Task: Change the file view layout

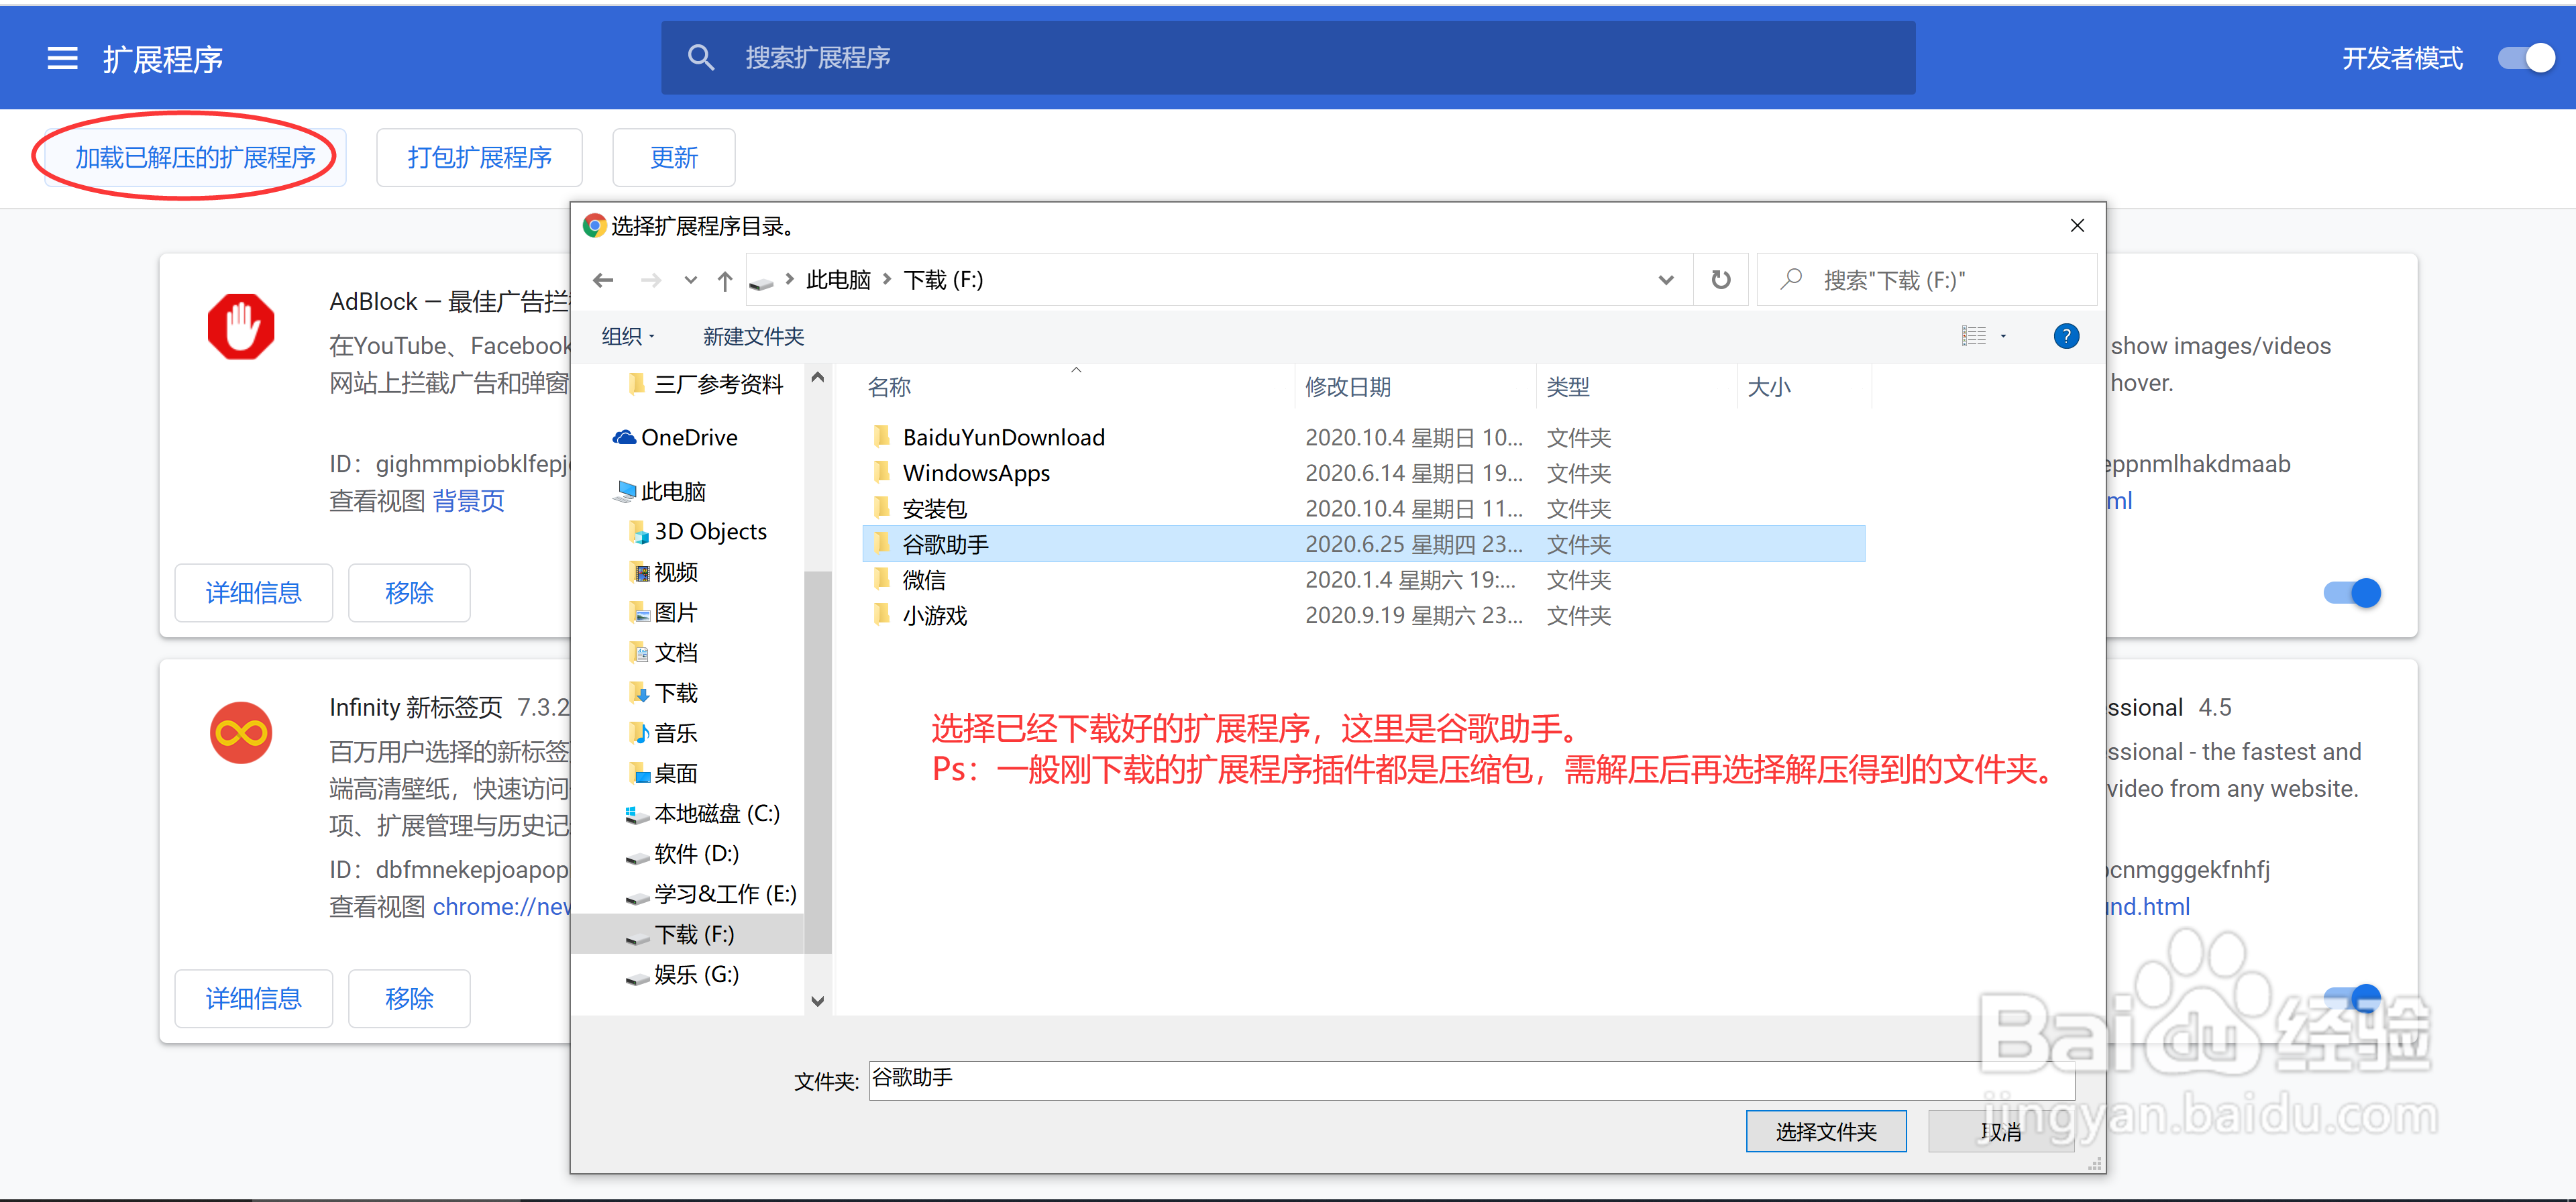Action: [1974, 336]
